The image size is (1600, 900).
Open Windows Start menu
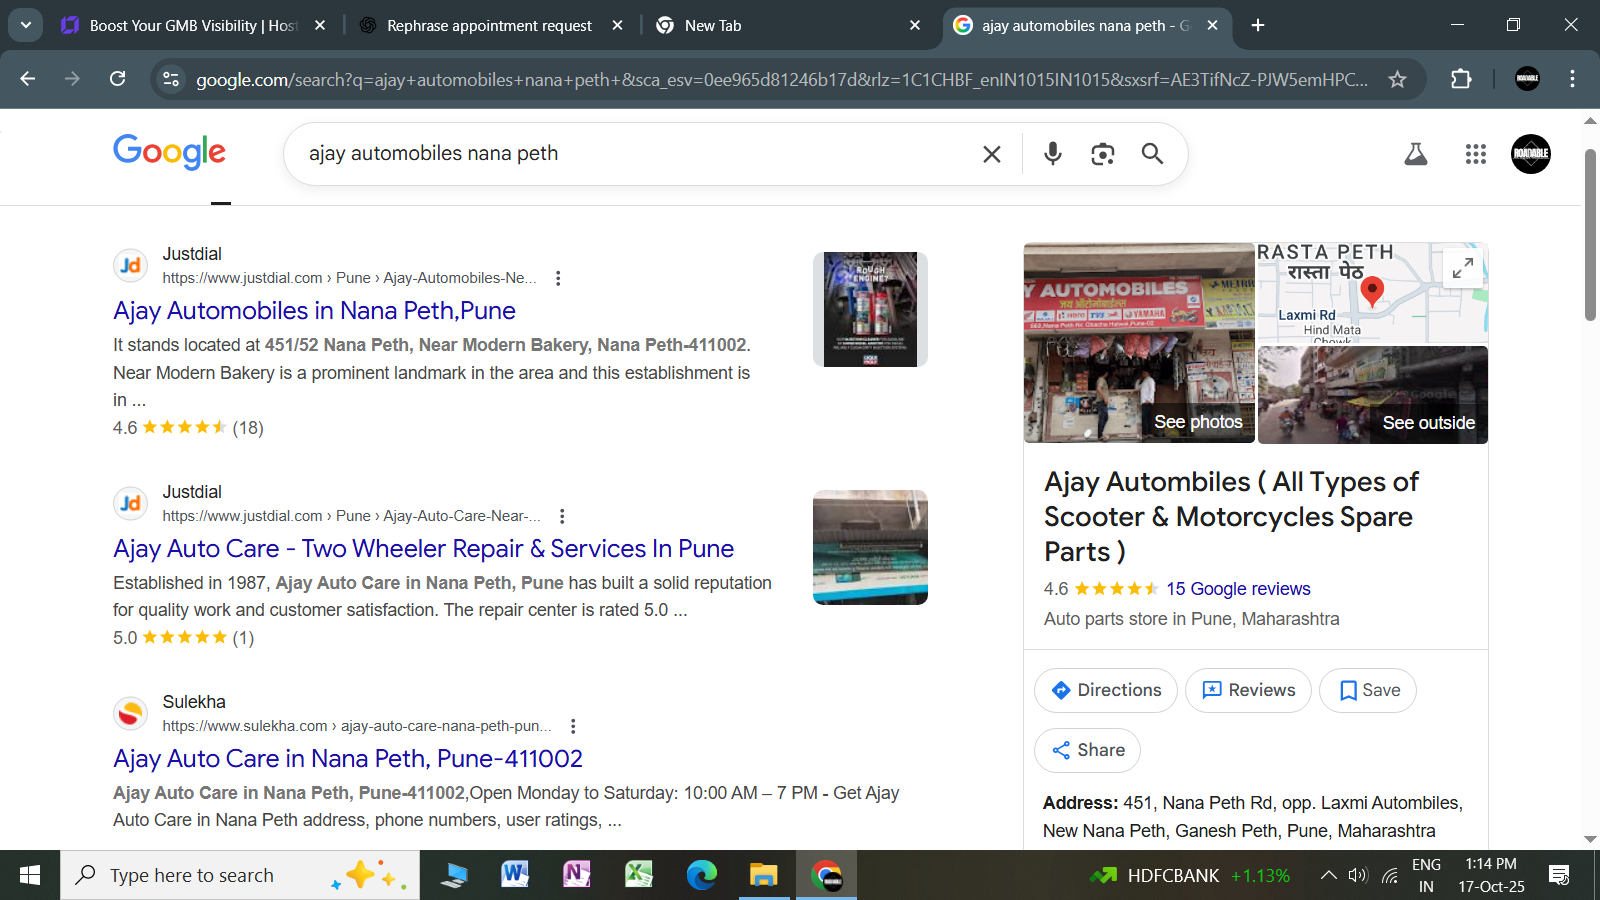pos(30,875)
